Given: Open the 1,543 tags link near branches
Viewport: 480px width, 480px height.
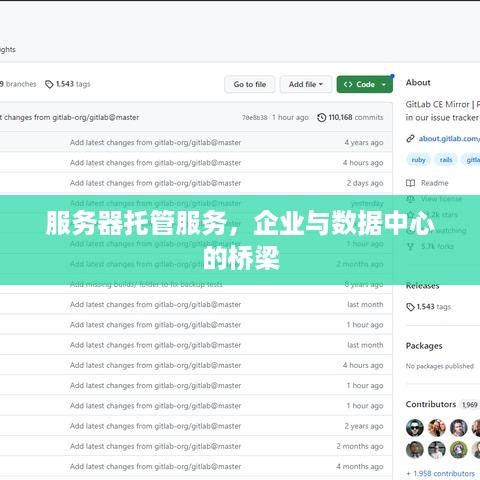Looking at the screenshot, I should point(73,84).
